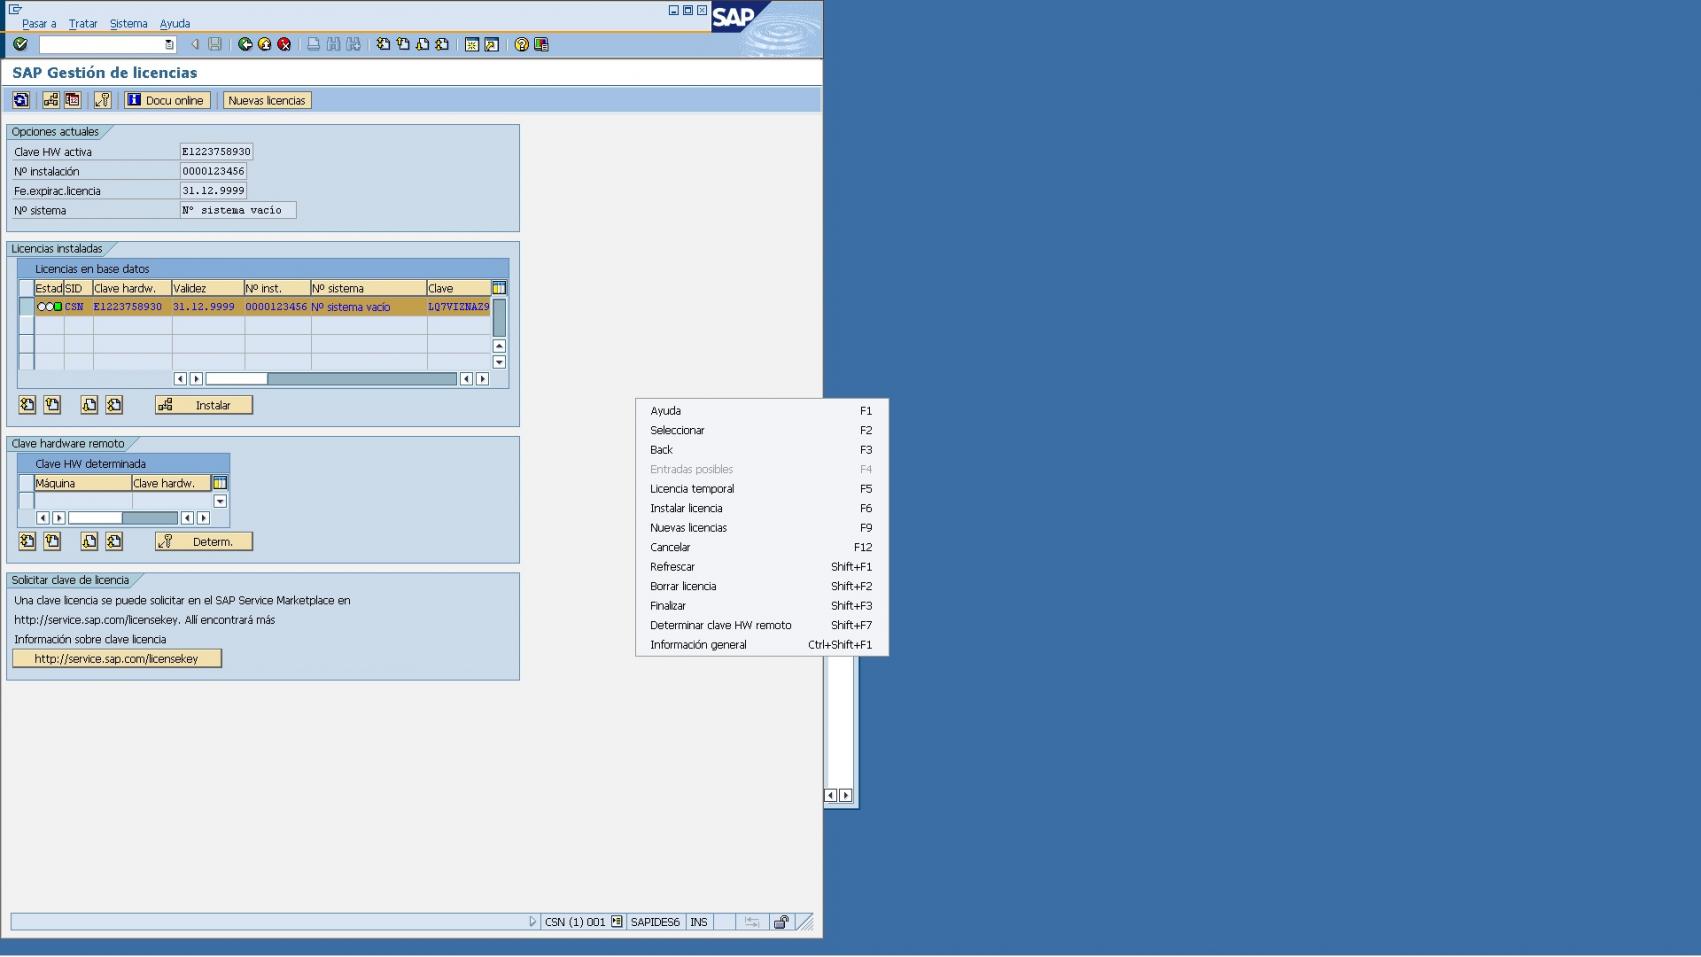The image size is (1701, 957).
Task: Open the Pasar a menu
Action: coord(39,23)
